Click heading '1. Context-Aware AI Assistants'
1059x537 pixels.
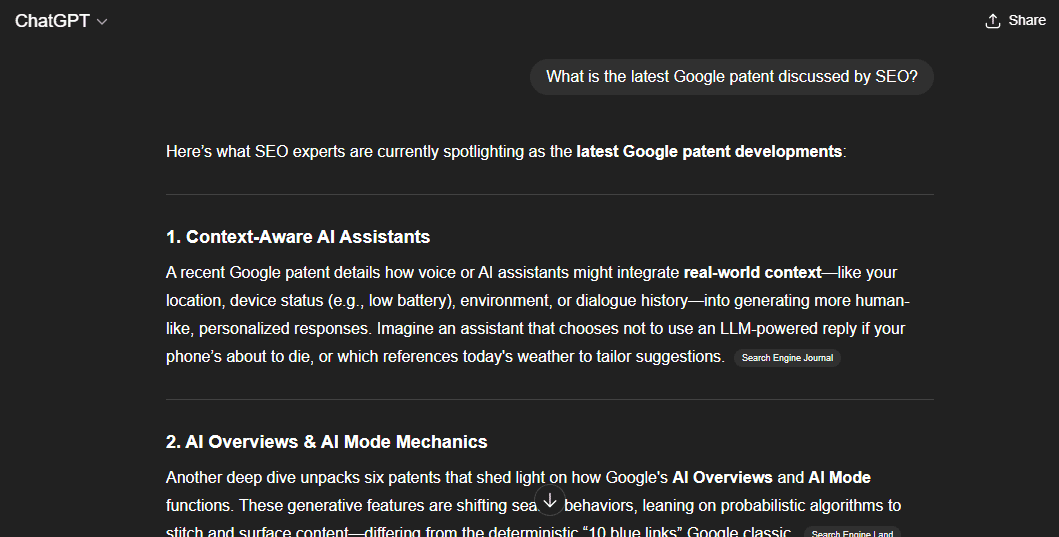pos(298,237)
